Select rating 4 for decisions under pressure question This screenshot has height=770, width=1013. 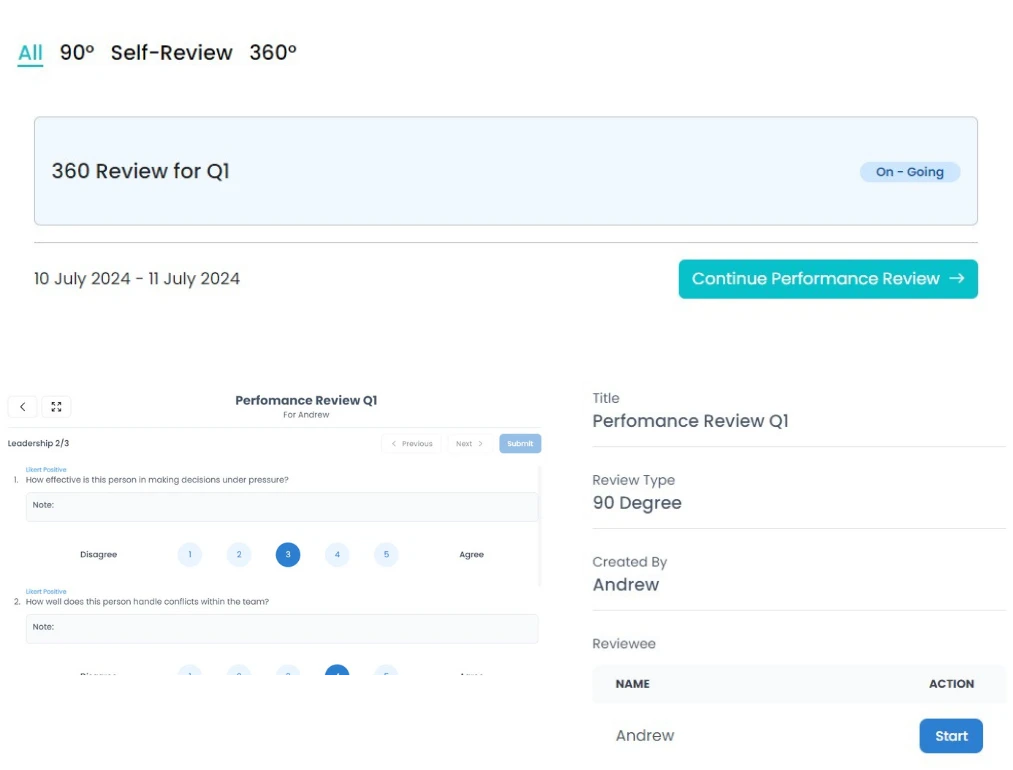click(x=337, y=554)
